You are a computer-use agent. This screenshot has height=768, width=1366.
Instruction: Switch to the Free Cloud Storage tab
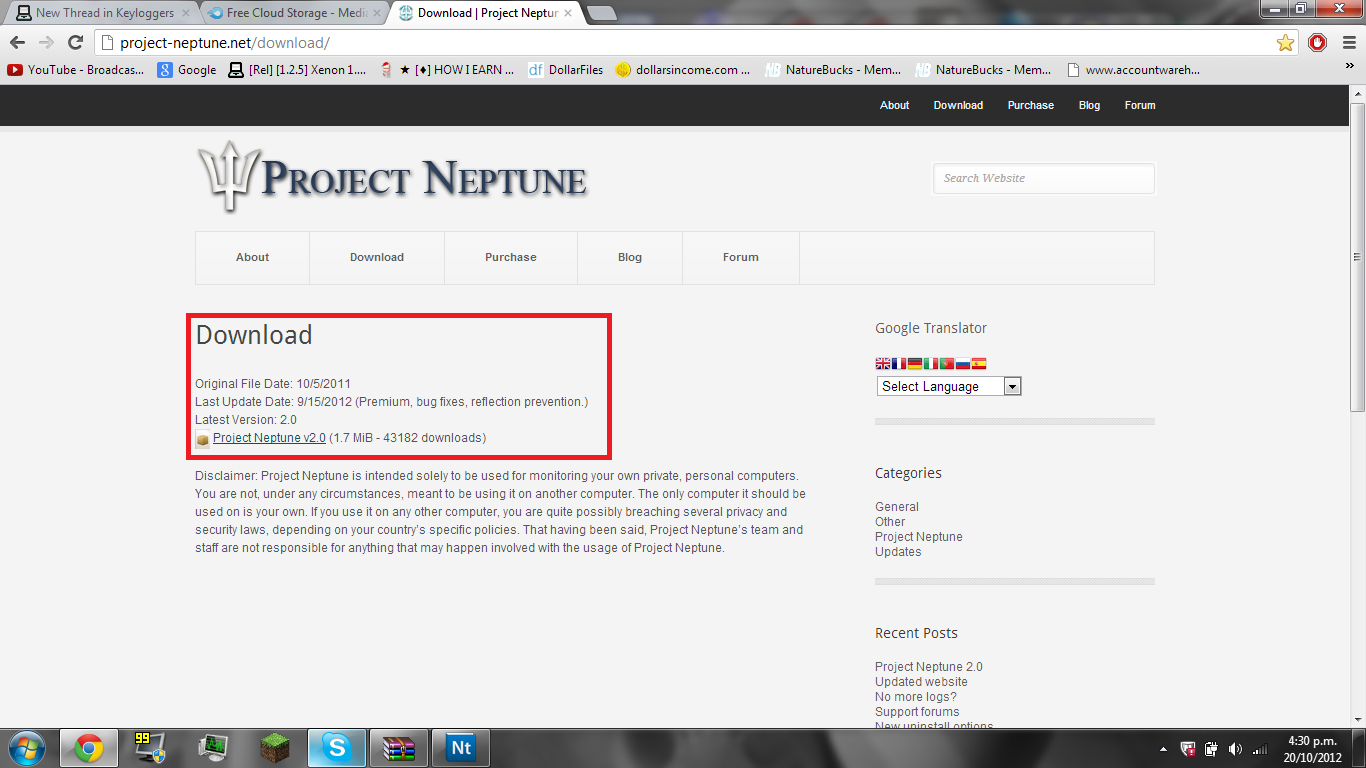(295, 13)
